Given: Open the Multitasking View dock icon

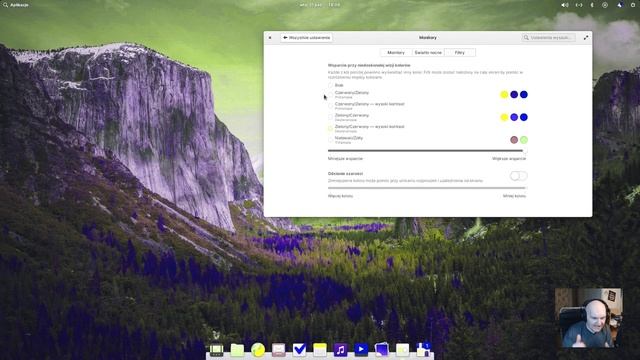Looking at the screenshot, I should coord(216,349).
